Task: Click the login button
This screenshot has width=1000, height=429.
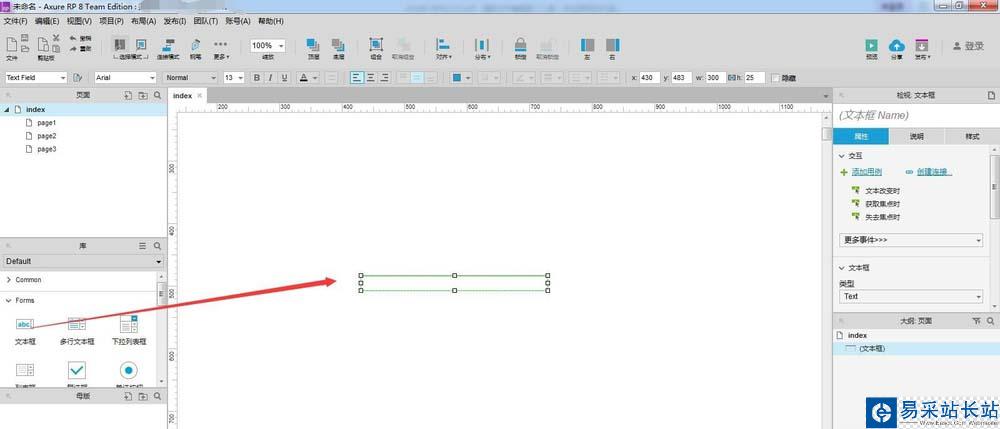Action: 968,46
